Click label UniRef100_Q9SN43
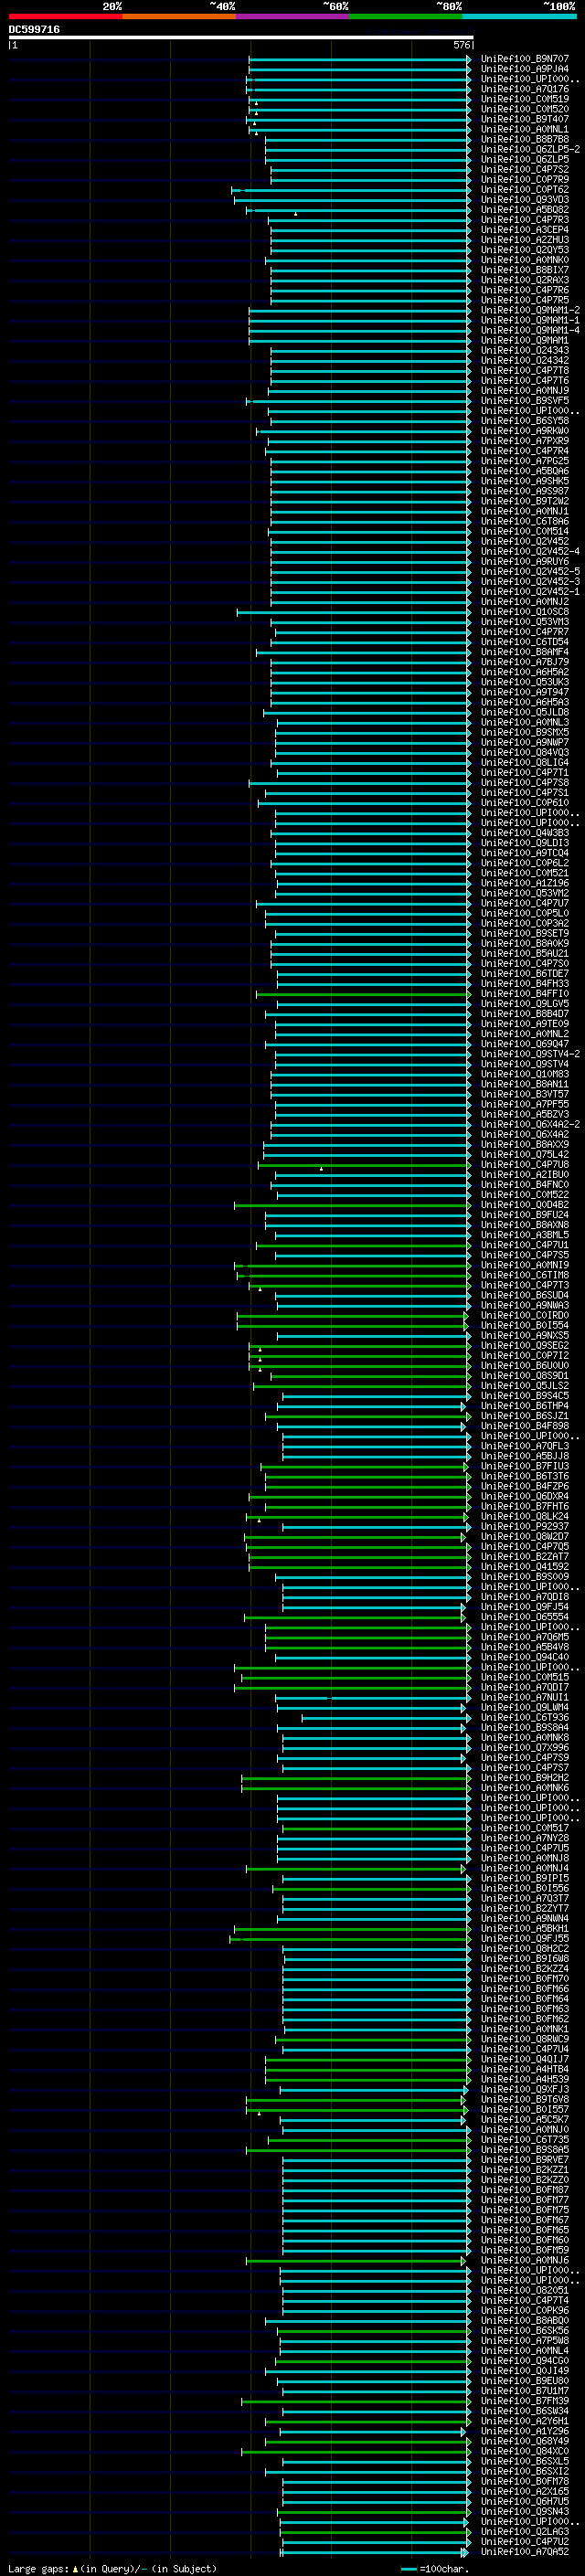 coord(524,2511)
